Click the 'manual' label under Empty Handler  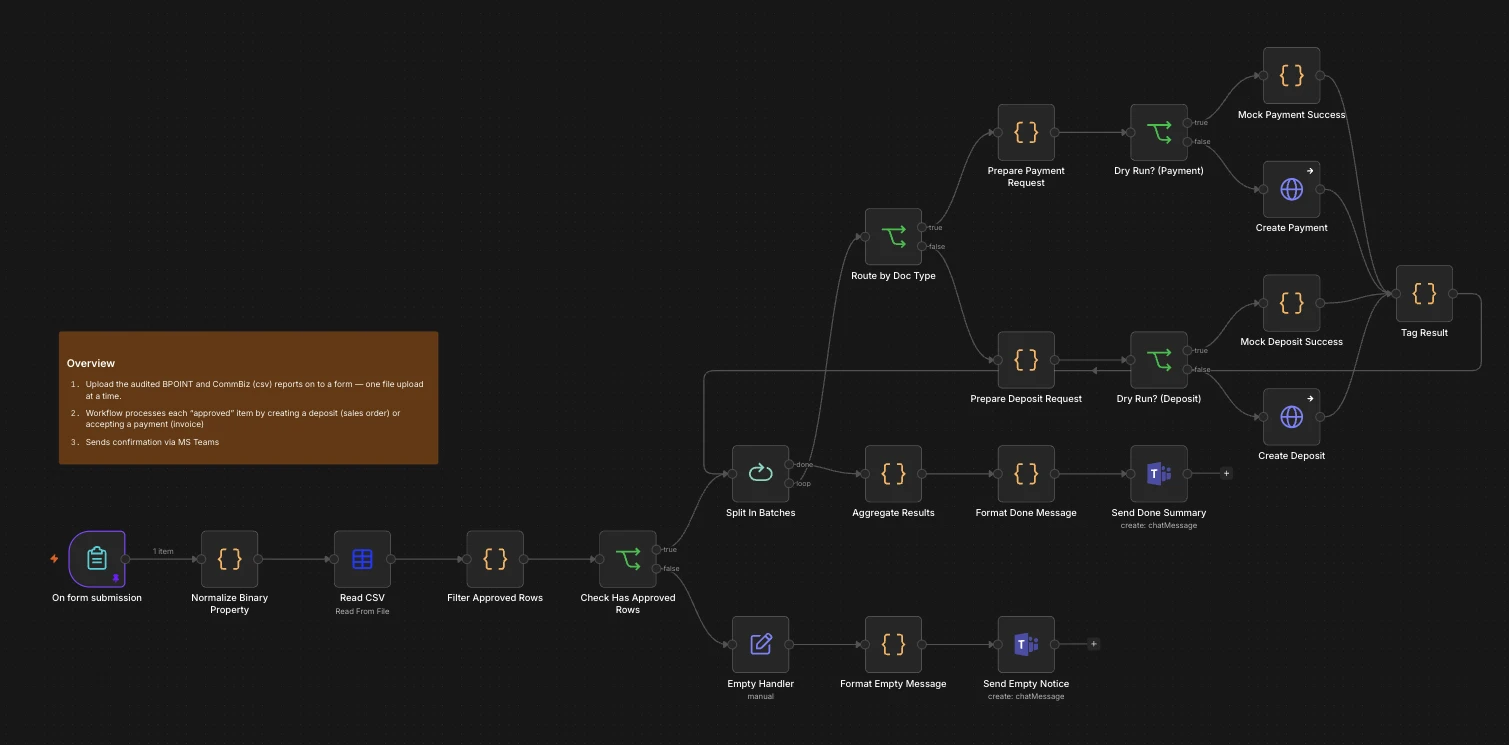pyautogui.click(x=761, y=696)
